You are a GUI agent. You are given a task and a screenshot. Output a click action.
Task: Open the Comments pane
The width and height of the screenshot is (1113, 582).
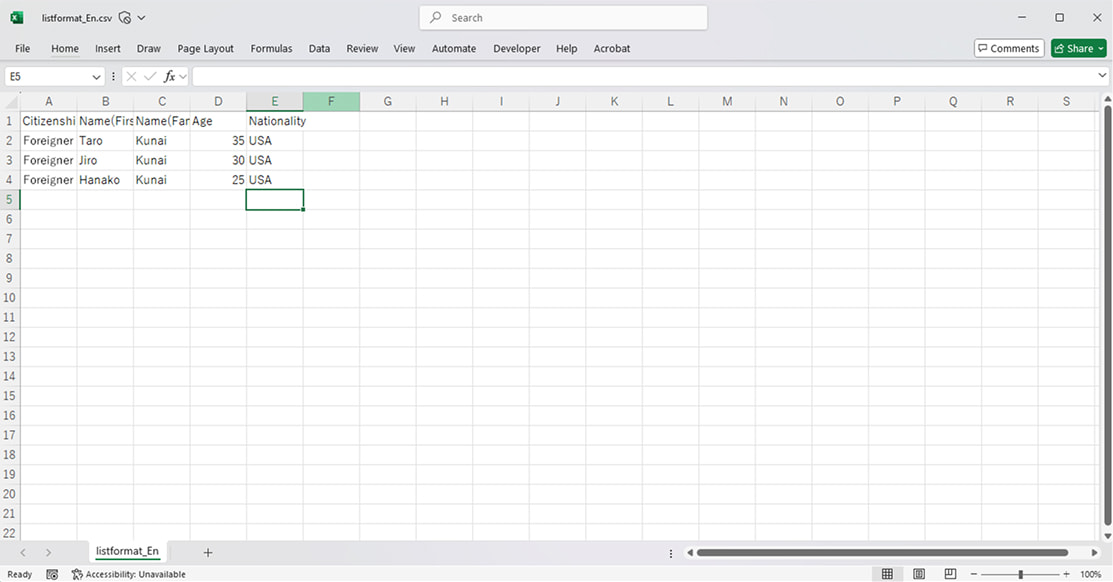point(1008,48)
